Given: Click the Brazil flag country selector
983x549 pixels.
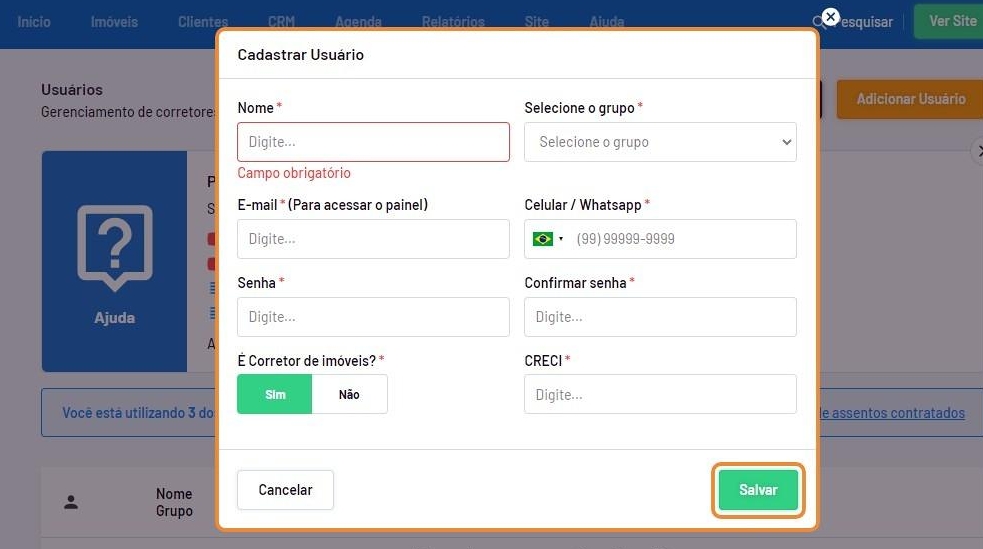Looking at the screenshot, I should click(543, 239).
